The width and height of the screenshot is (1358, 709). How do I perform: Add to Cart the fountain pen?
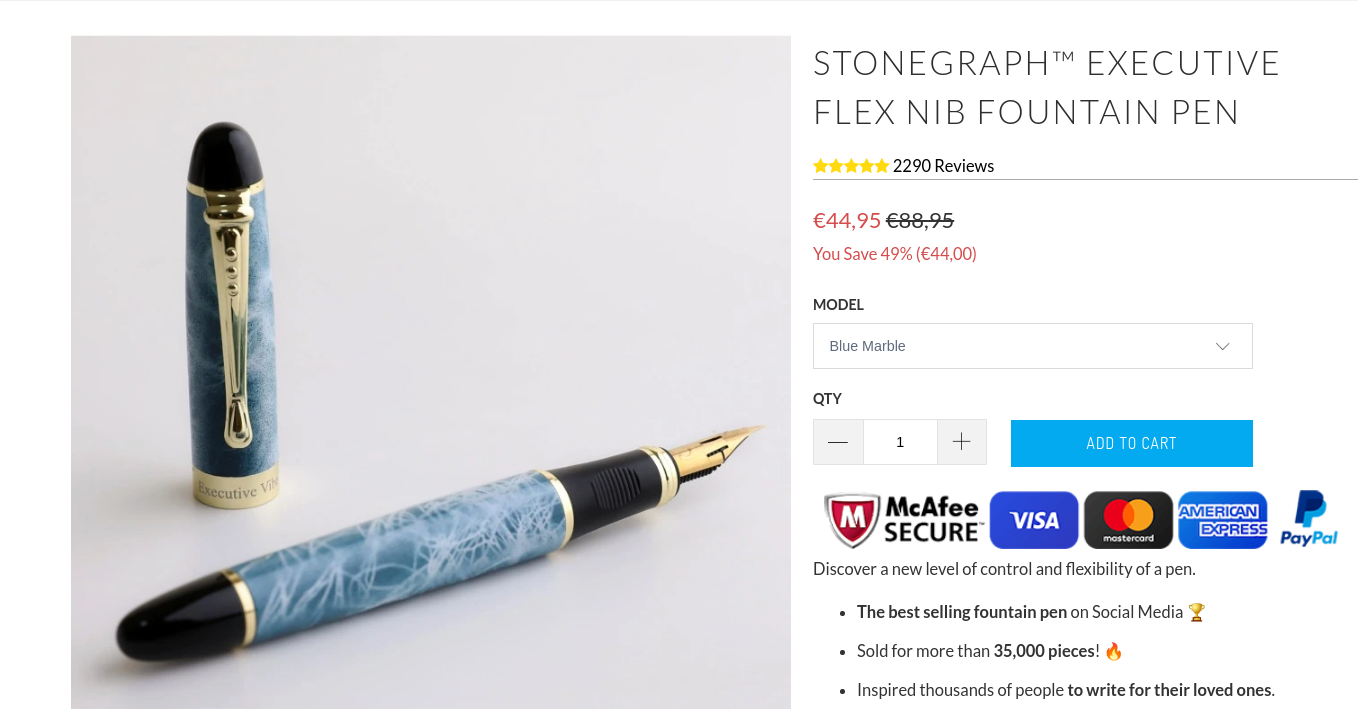click(x=1131, y=443)
